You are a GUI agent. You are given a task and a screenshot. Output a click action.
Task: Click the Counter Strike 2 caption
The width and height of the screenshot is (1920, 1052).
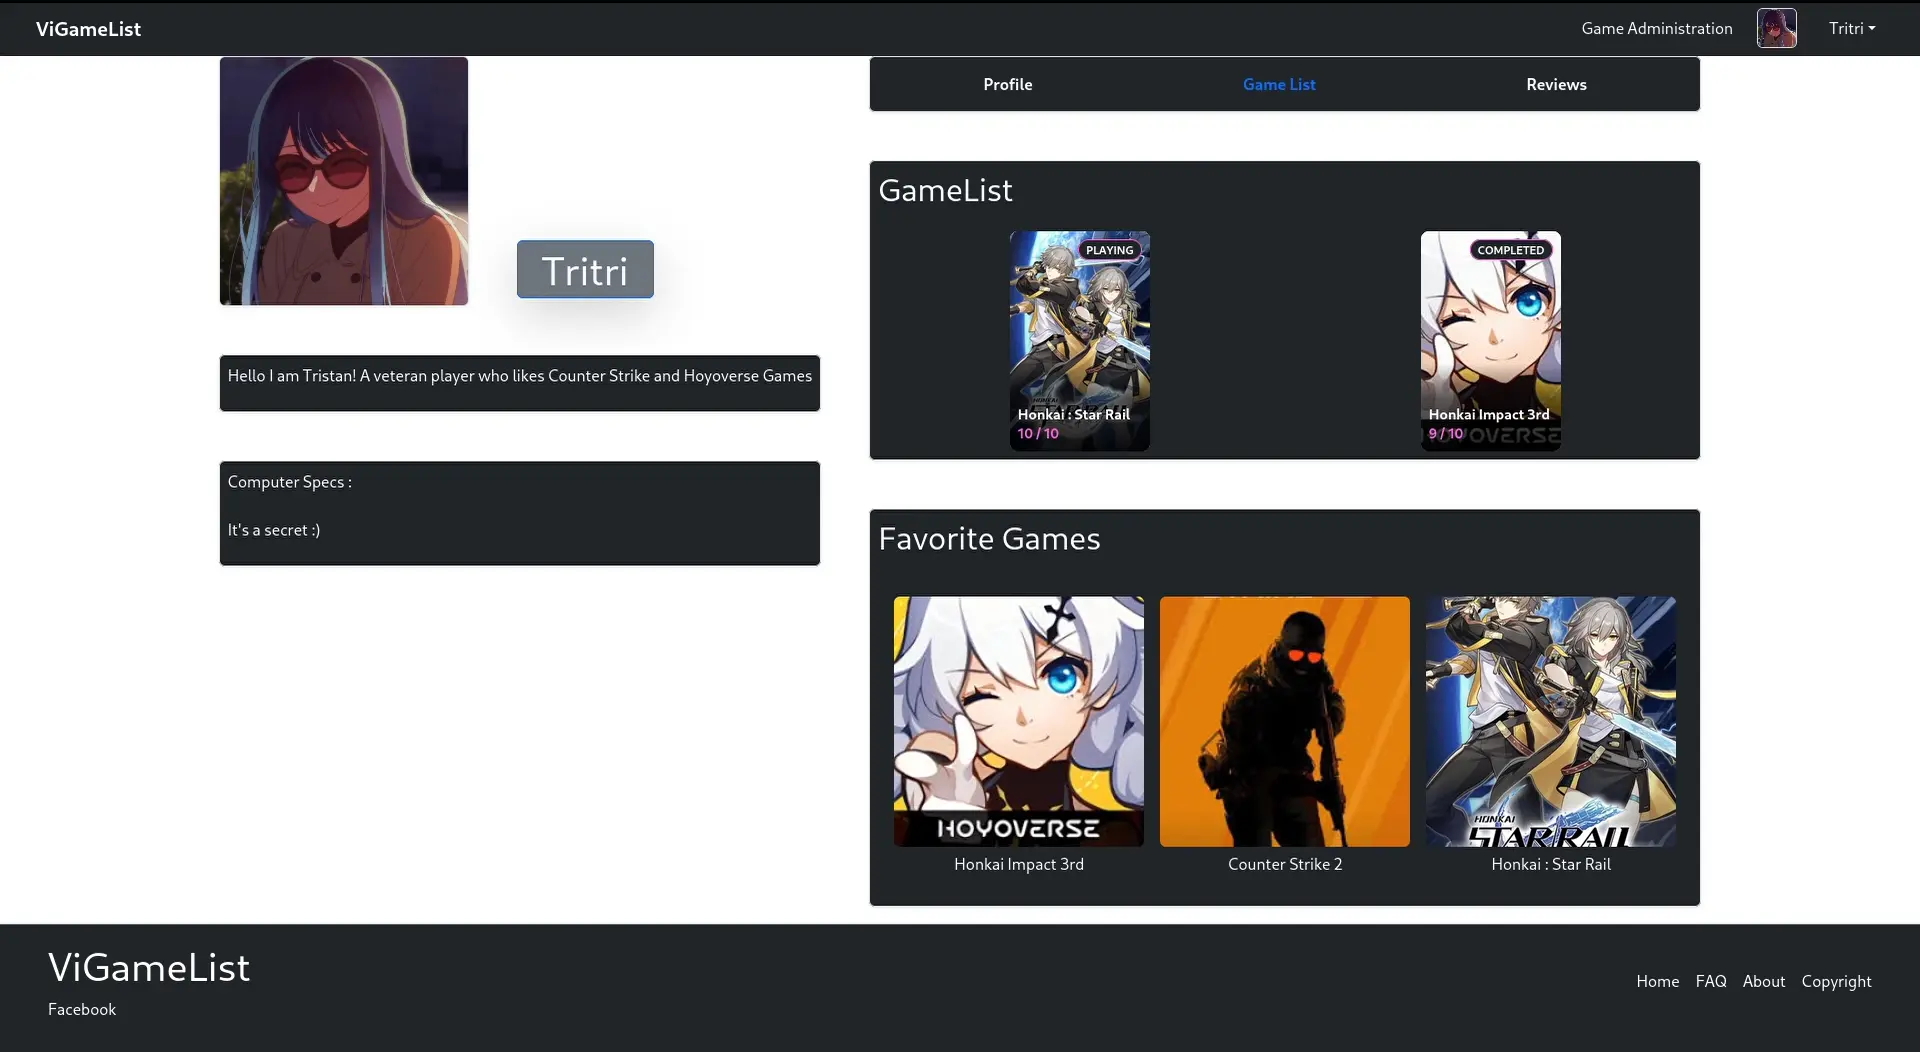coord(1284,865)
